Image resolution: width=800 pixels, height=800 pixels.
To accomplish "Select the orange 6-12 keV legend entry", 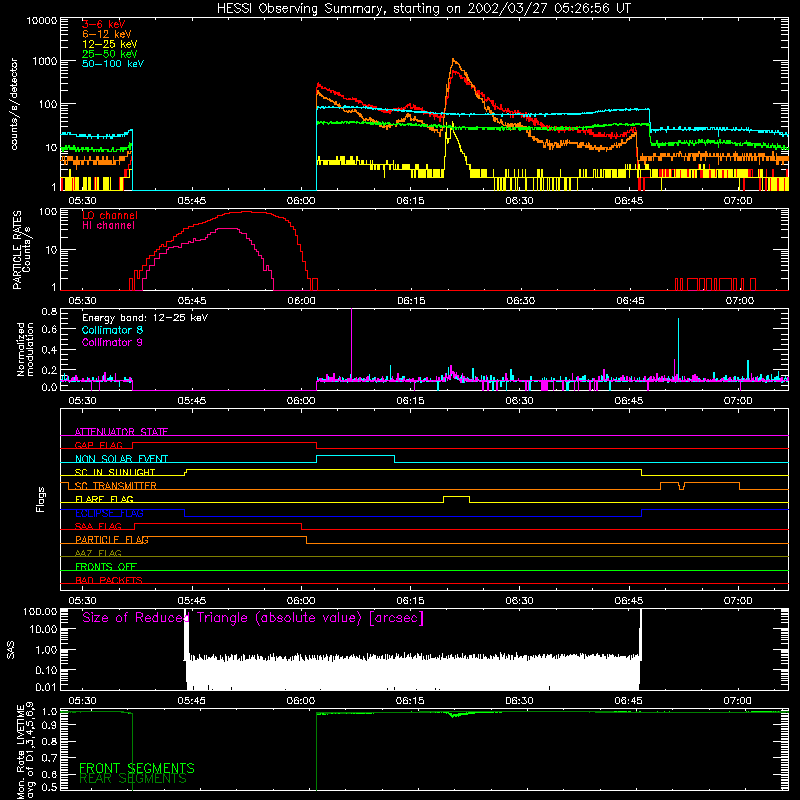I will (106, 34).
